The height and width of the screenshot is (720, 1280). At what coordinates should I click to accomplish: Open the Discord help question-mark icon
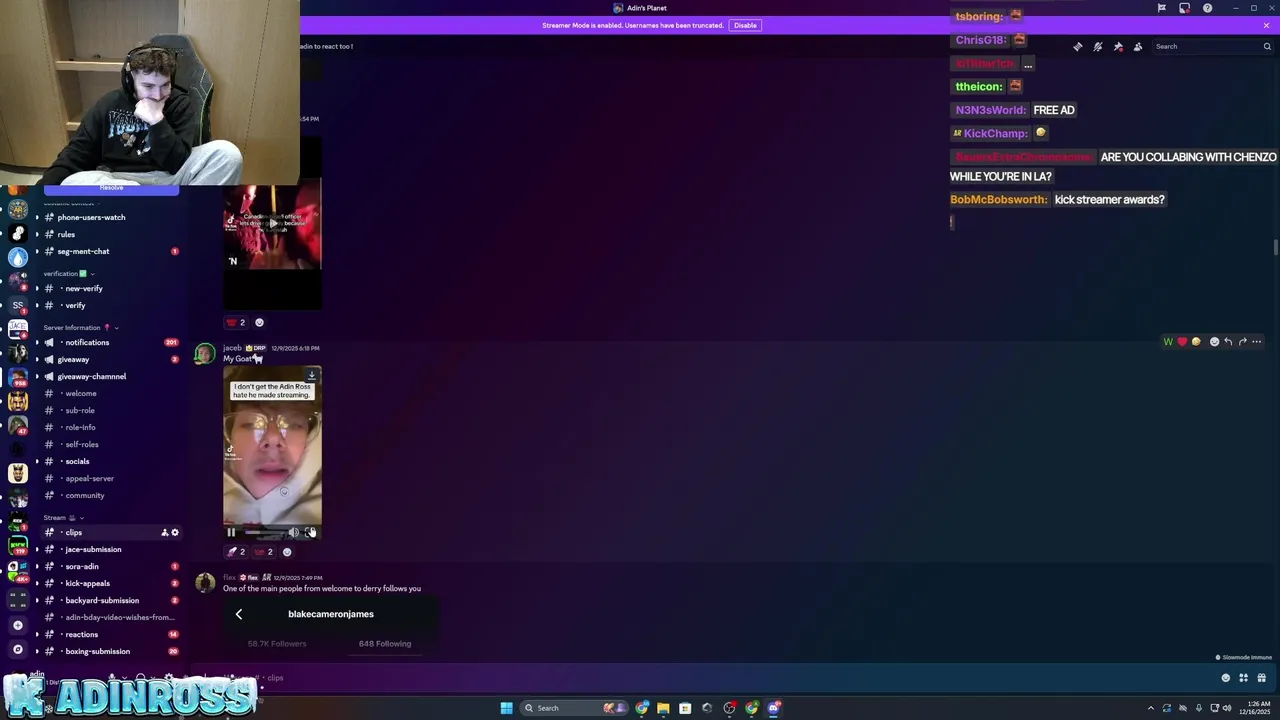click(1208, 8)
